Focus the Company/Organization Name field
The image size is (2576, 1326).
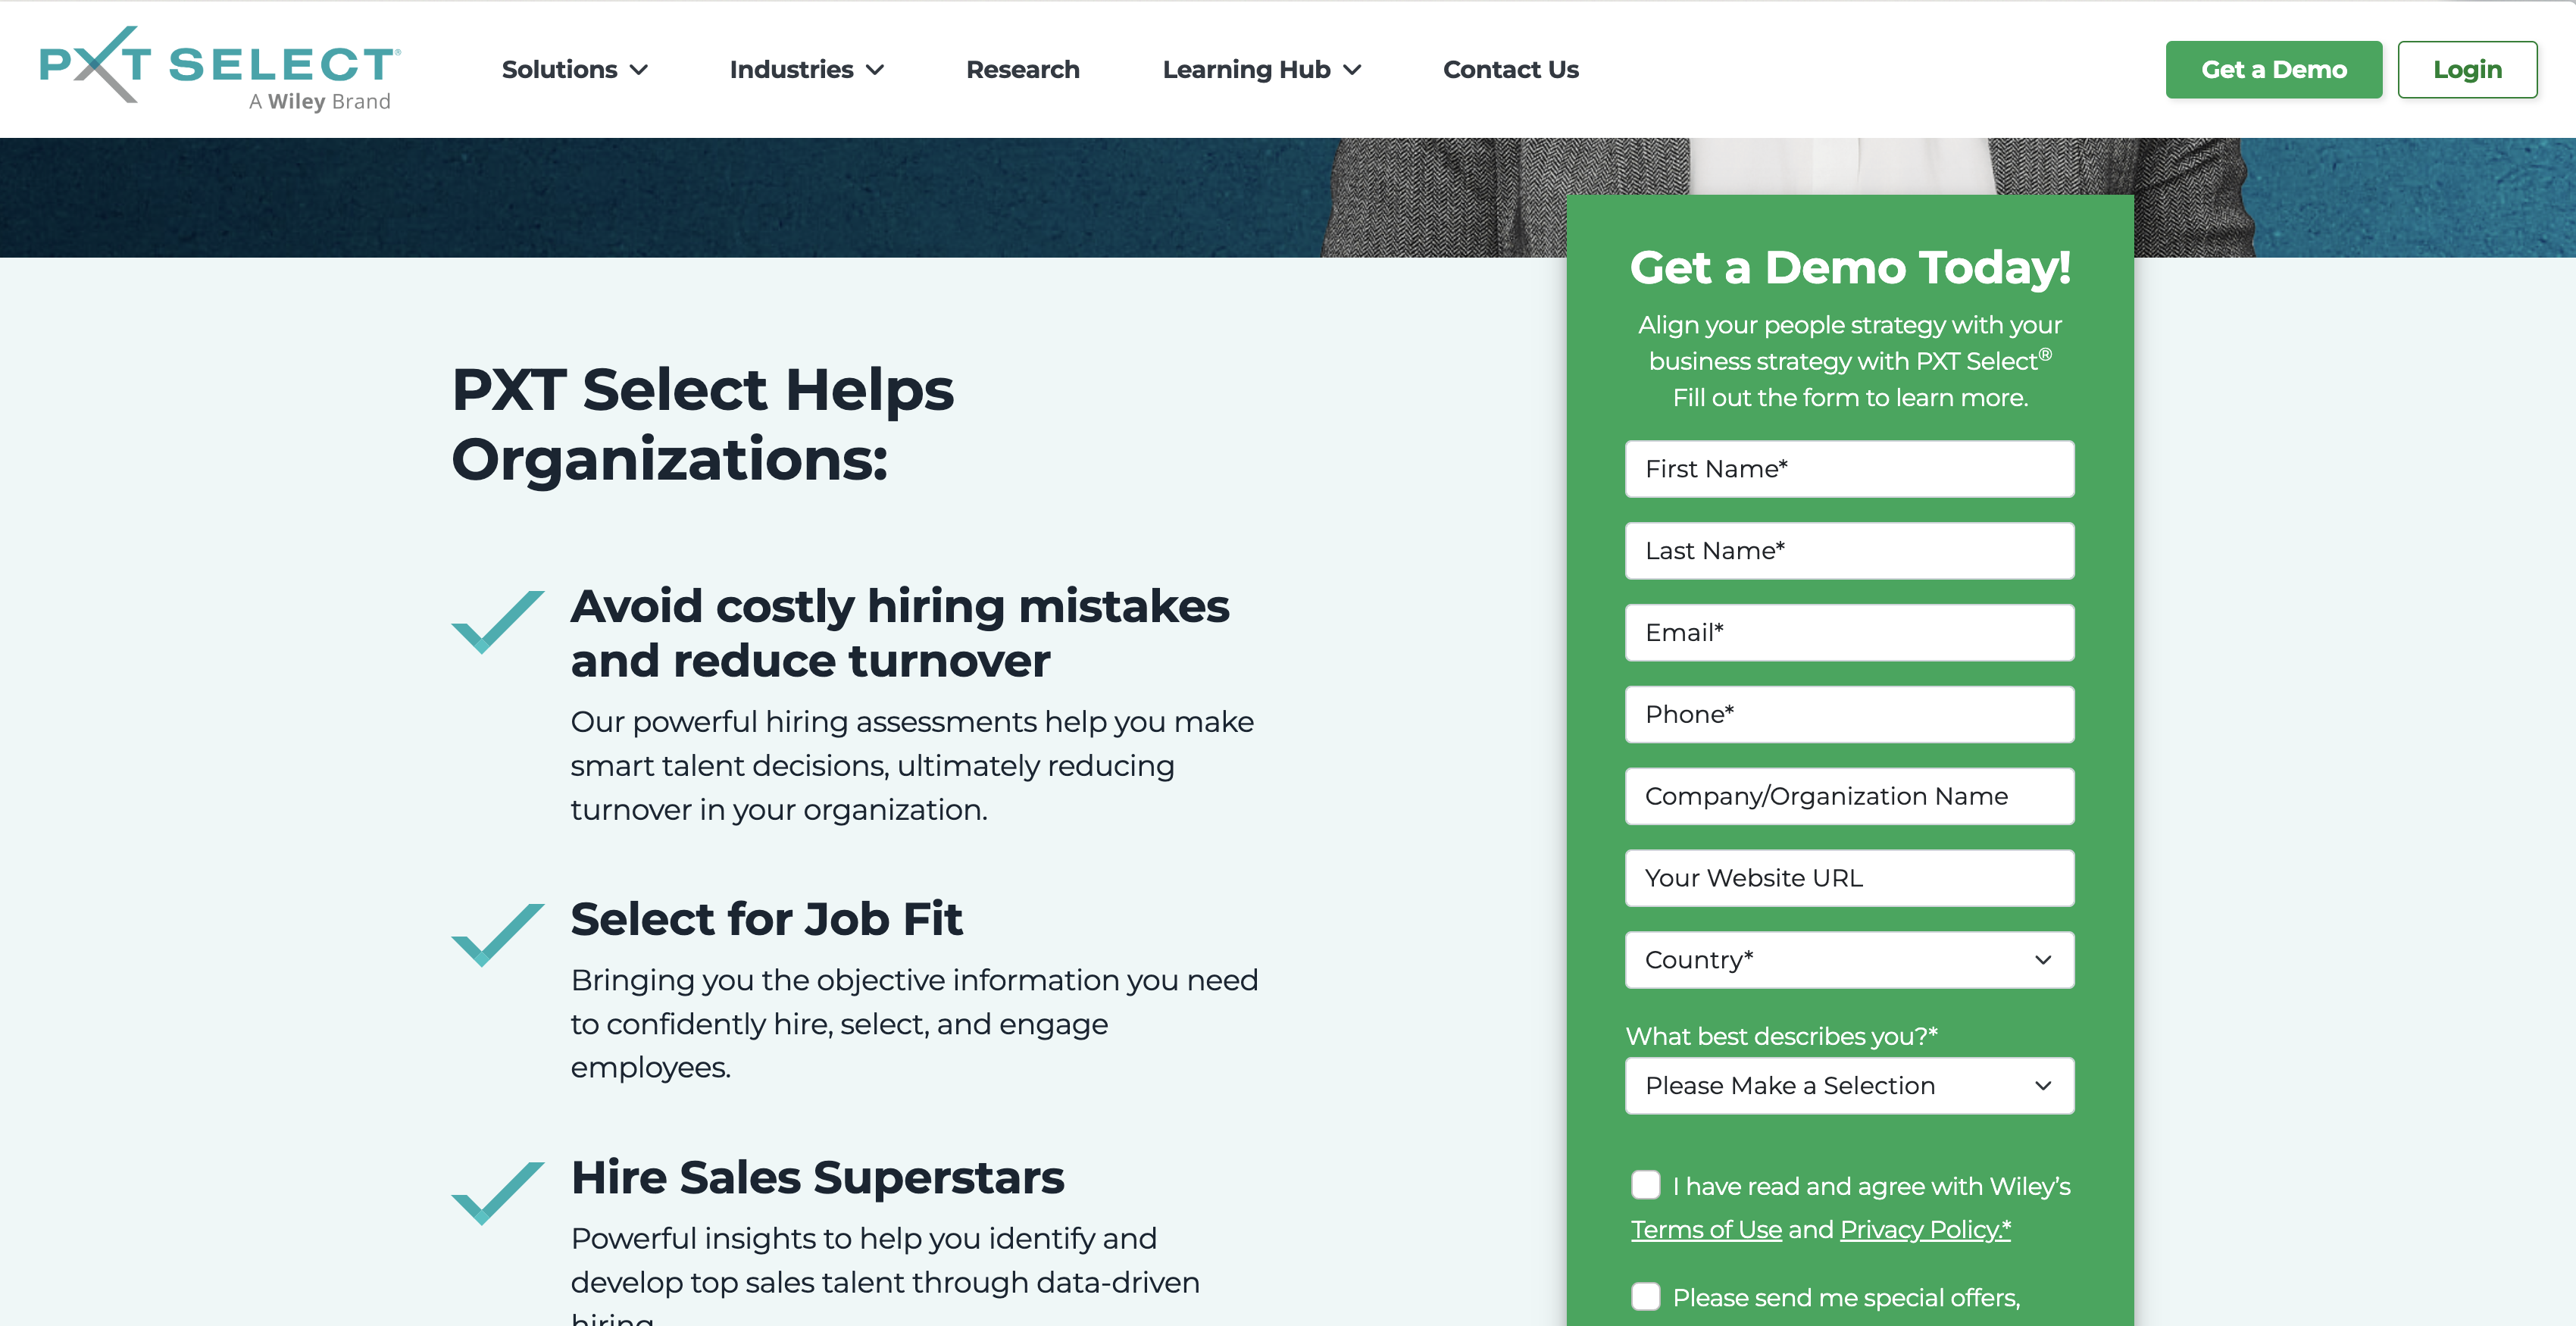[1849, 797]
